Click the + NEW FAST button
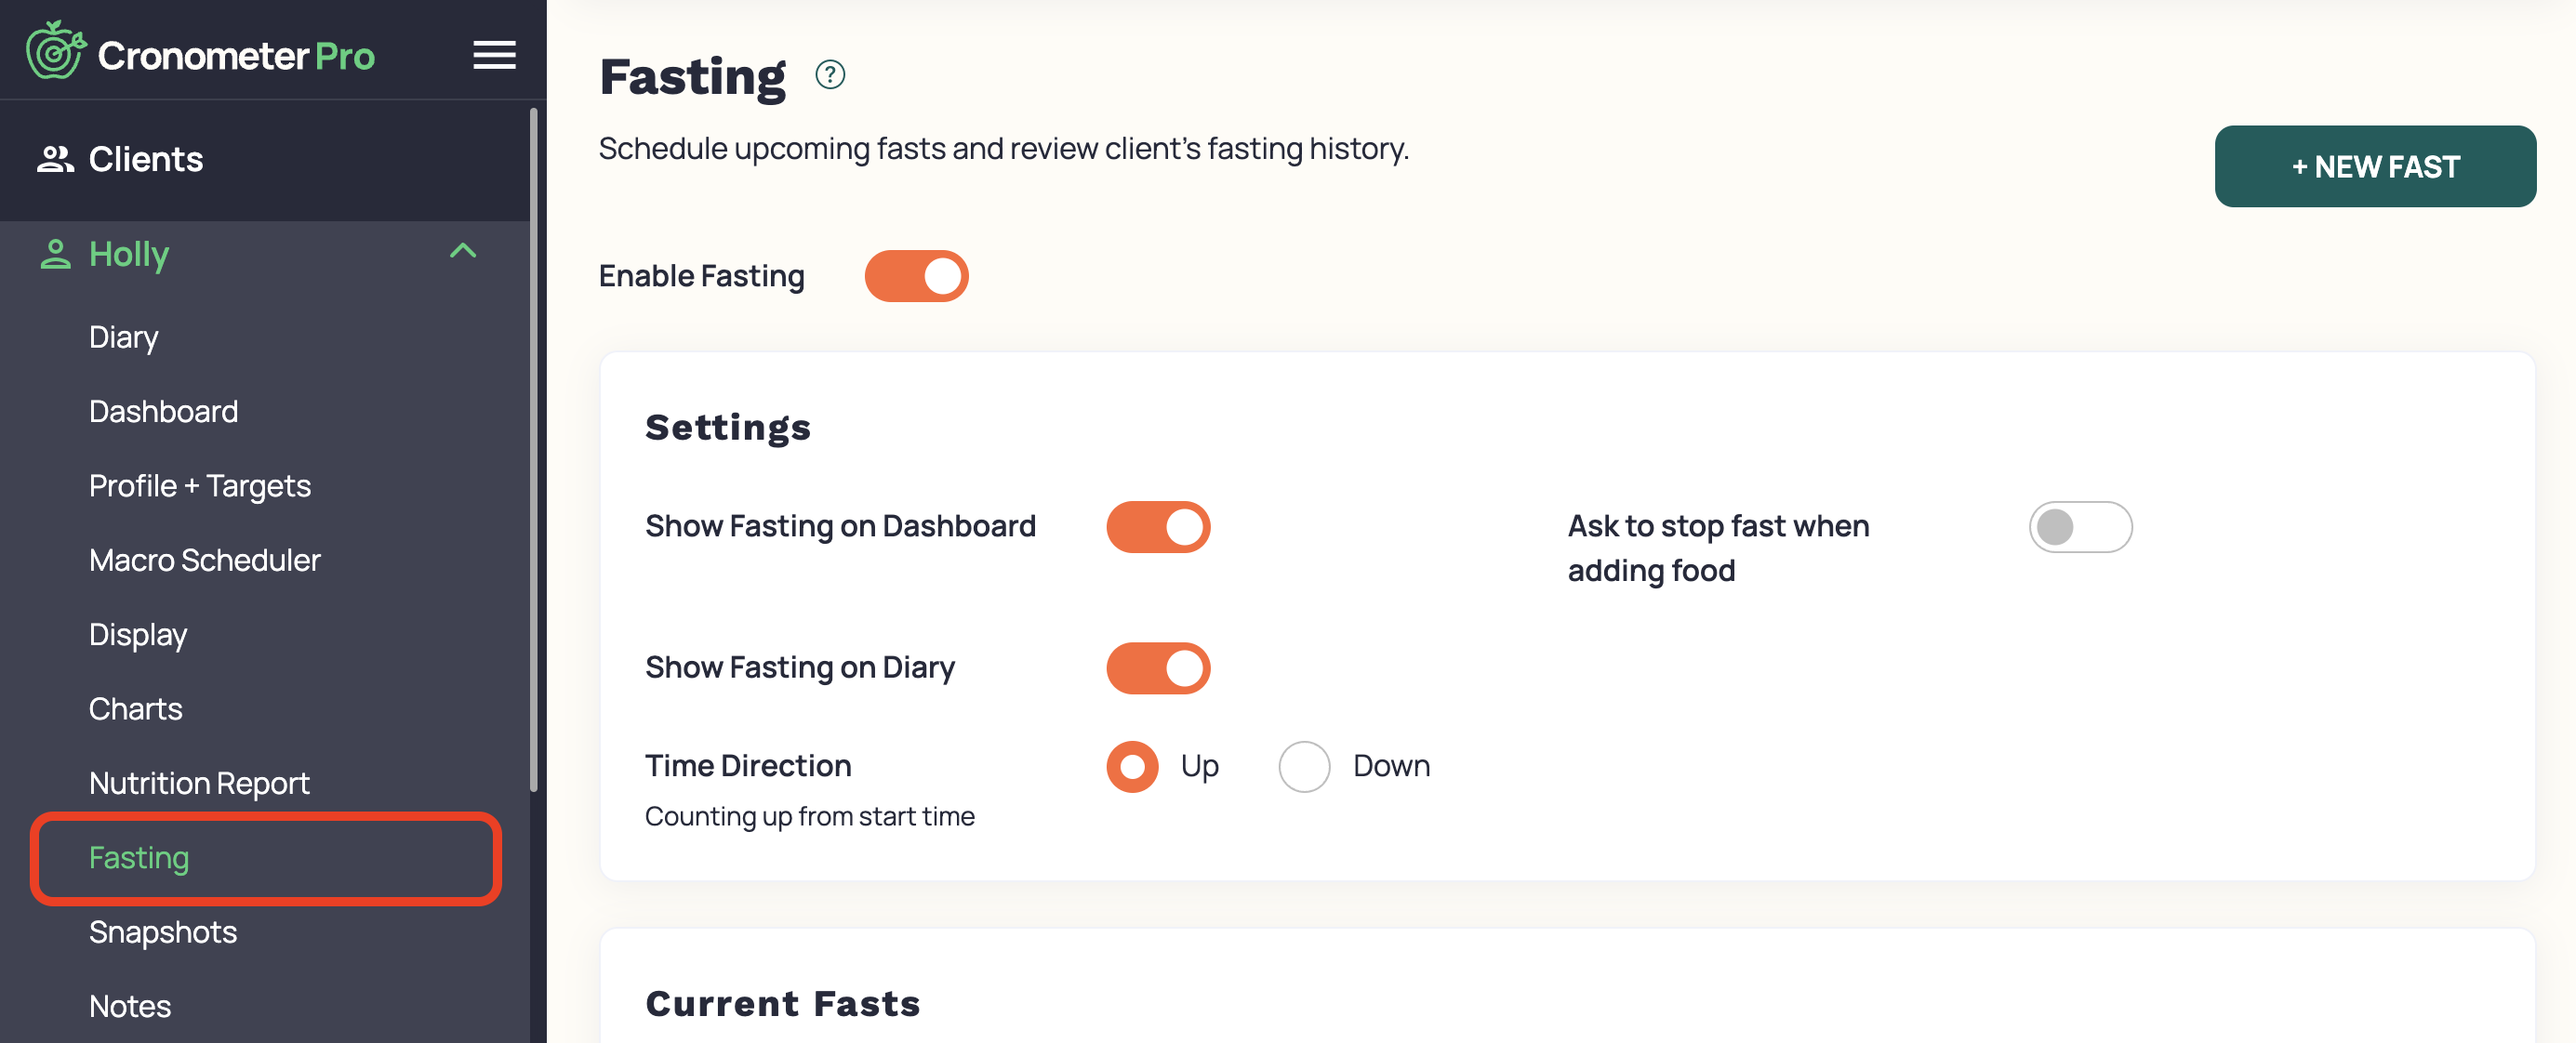This screenshot has height=1043, width=2576. [x=2374, y=166]
